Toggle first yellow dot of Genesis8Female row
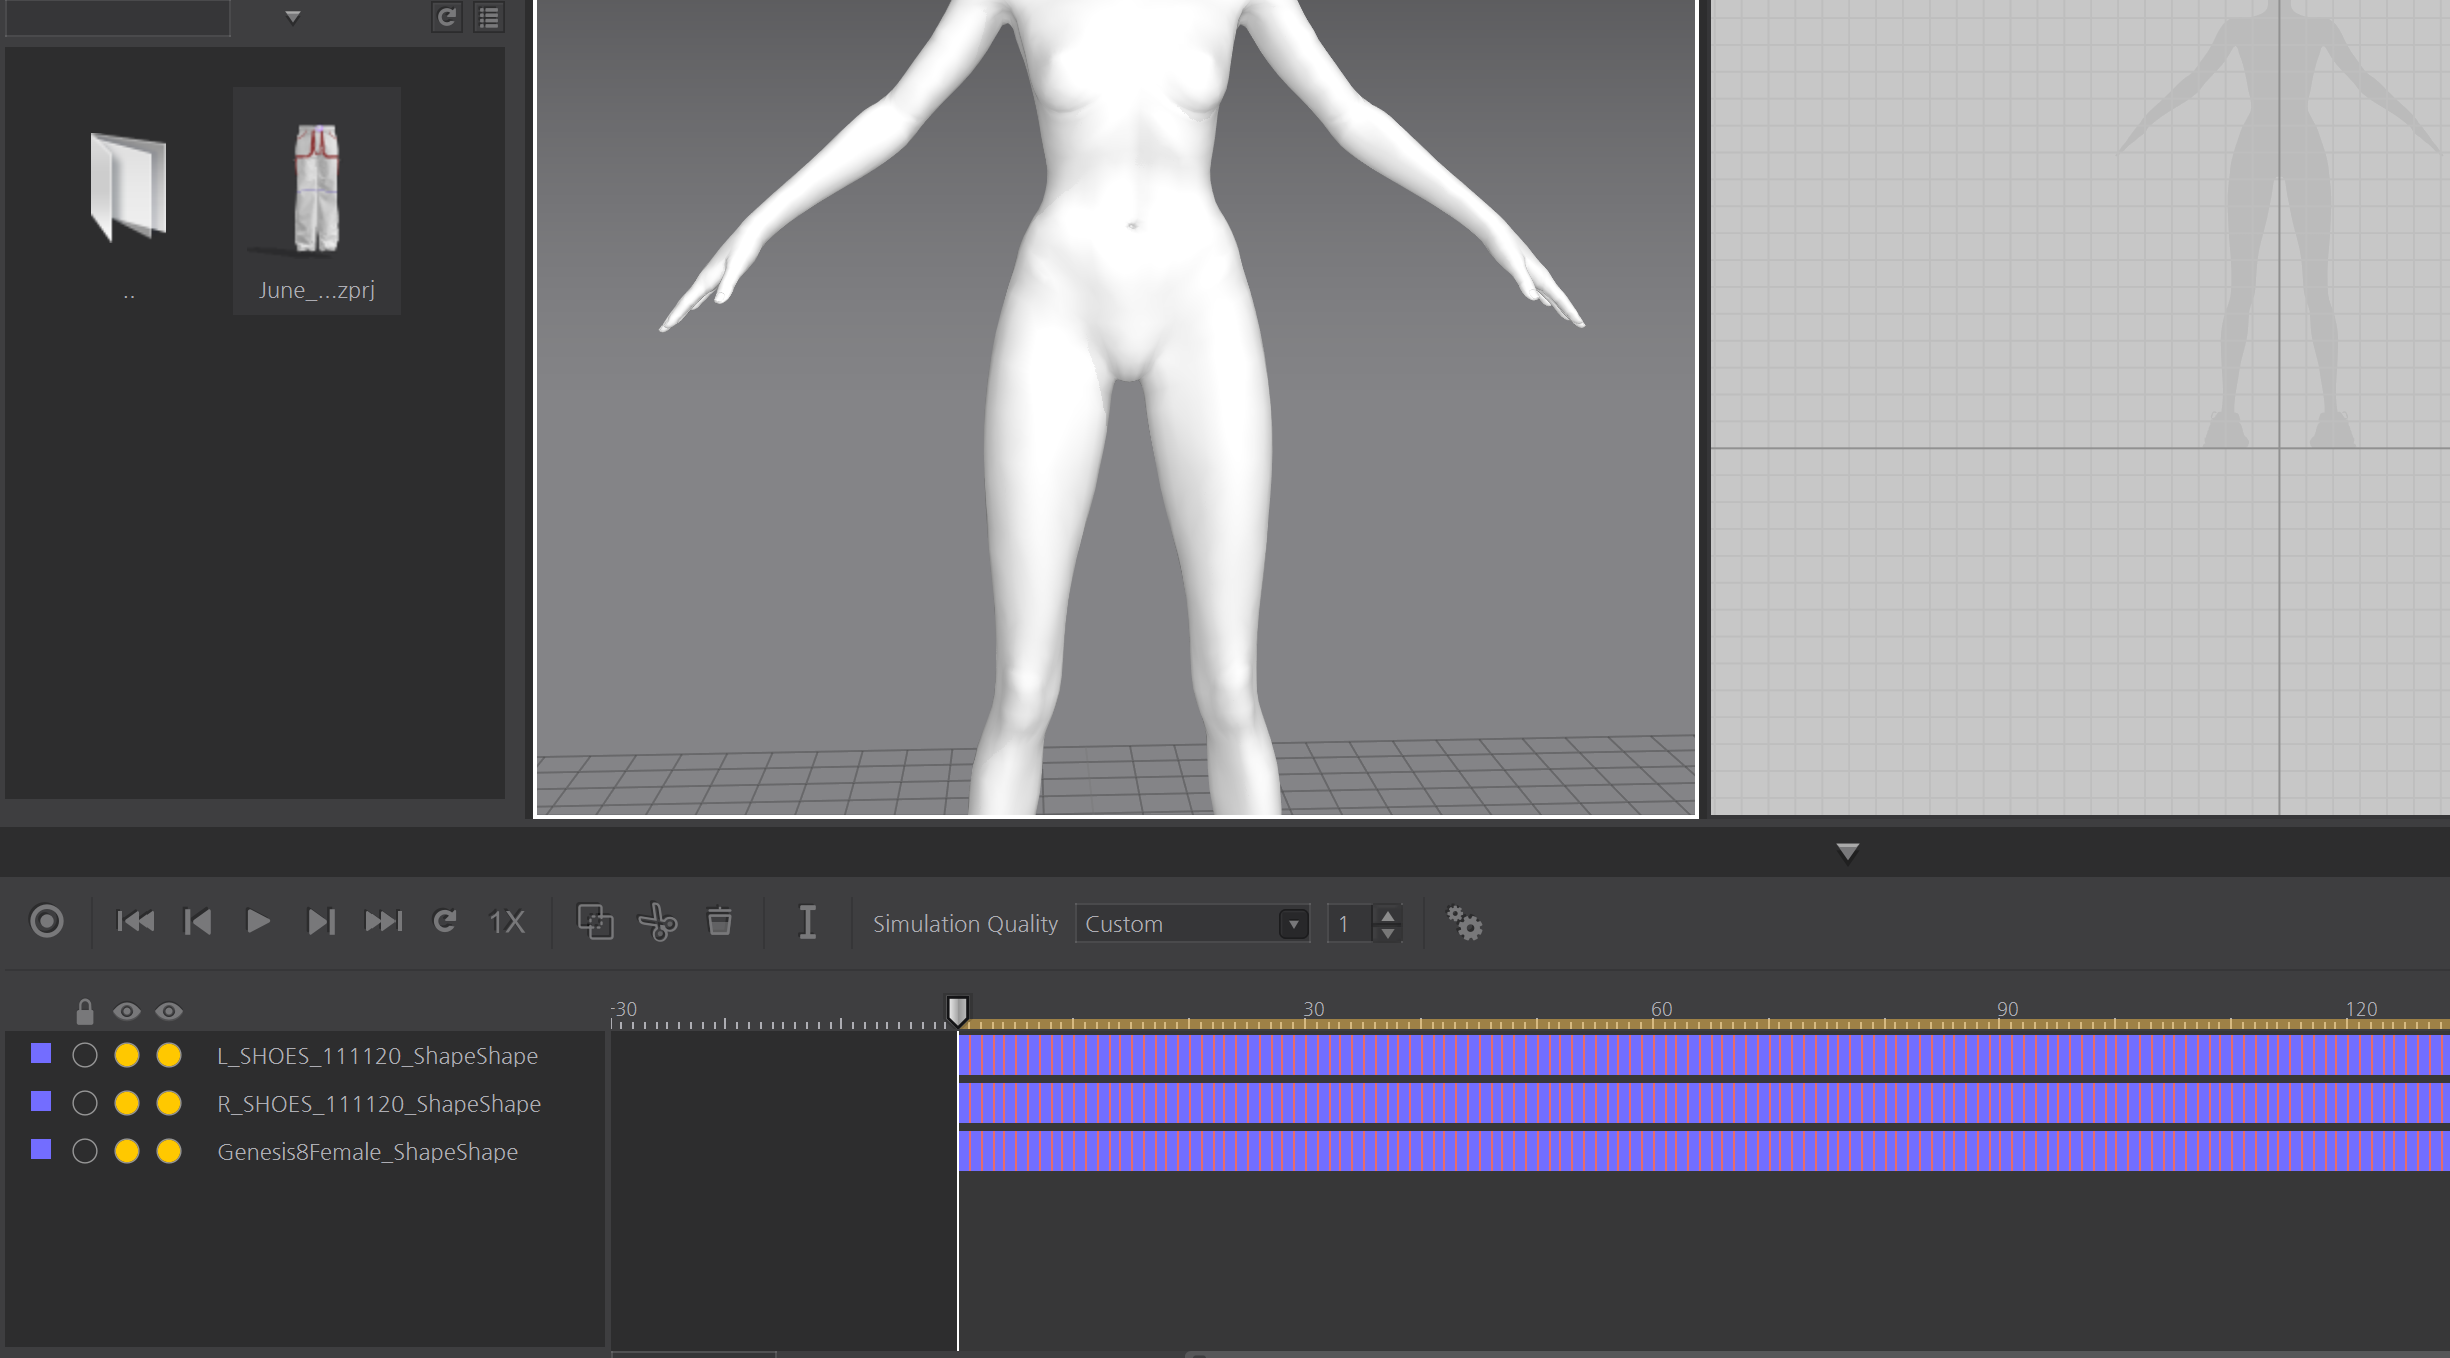 [x=127, y=1151]
